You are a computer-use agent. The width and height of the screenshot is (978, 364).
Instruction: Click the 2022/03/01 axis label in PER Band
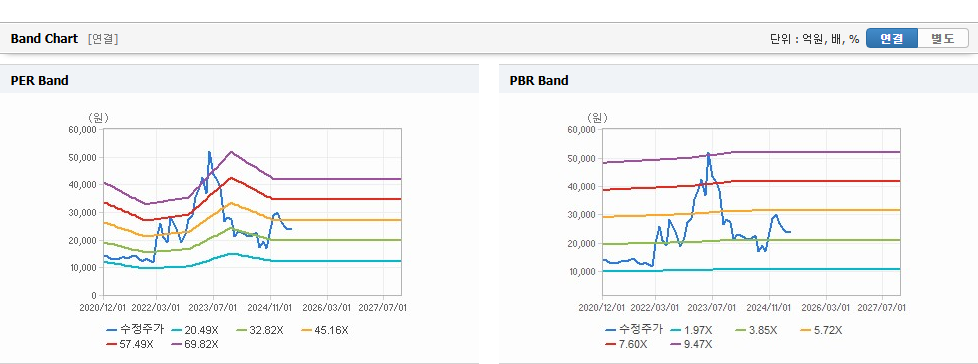point(156,307)
